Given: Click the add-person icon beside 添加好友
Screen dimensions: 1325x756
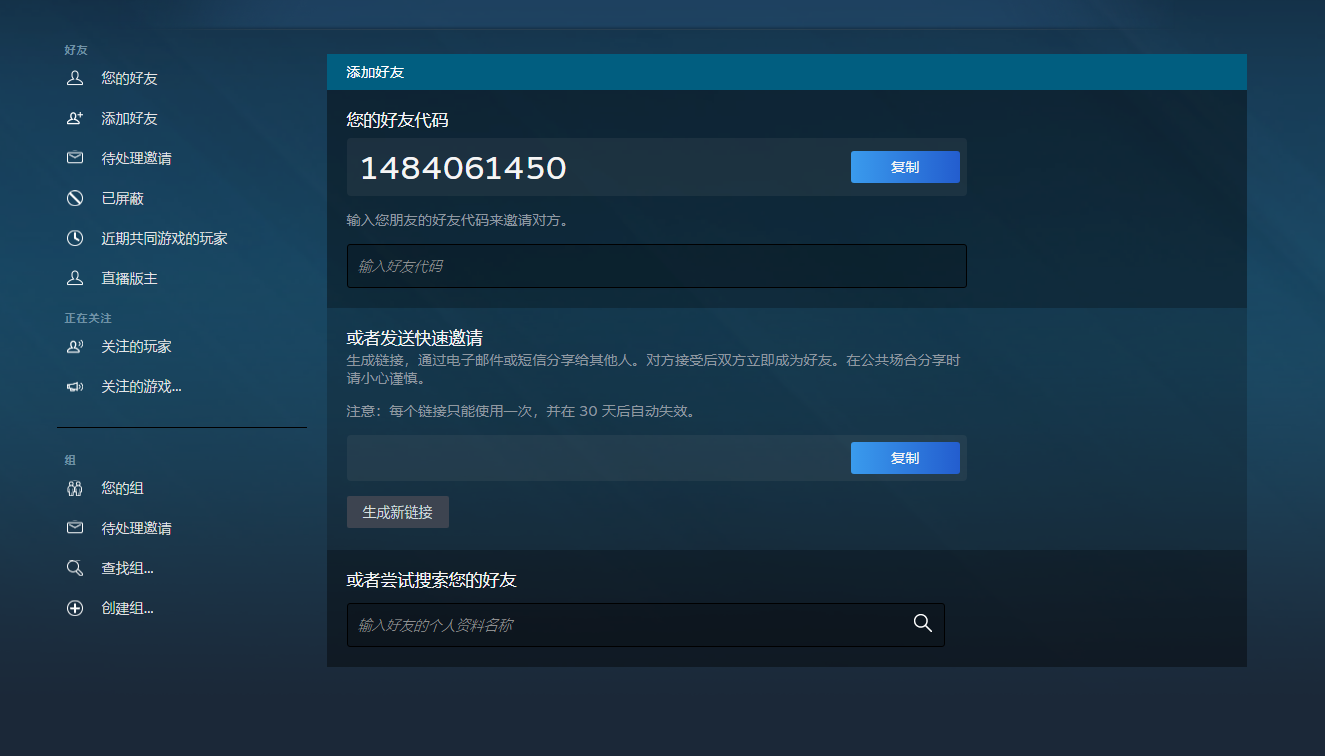Looking at the screenshot, I should click(x=75, y=118).
